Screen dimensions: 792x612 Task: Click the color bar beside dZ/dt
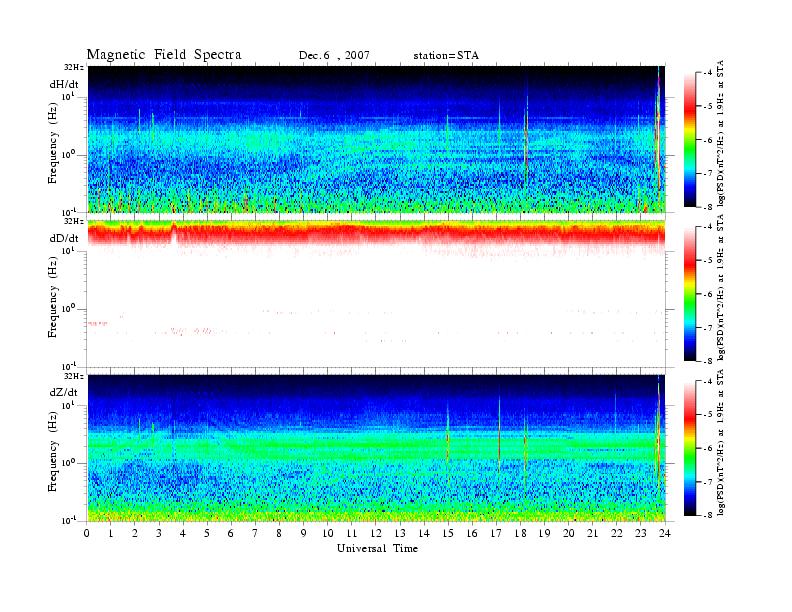pos(689,448)
